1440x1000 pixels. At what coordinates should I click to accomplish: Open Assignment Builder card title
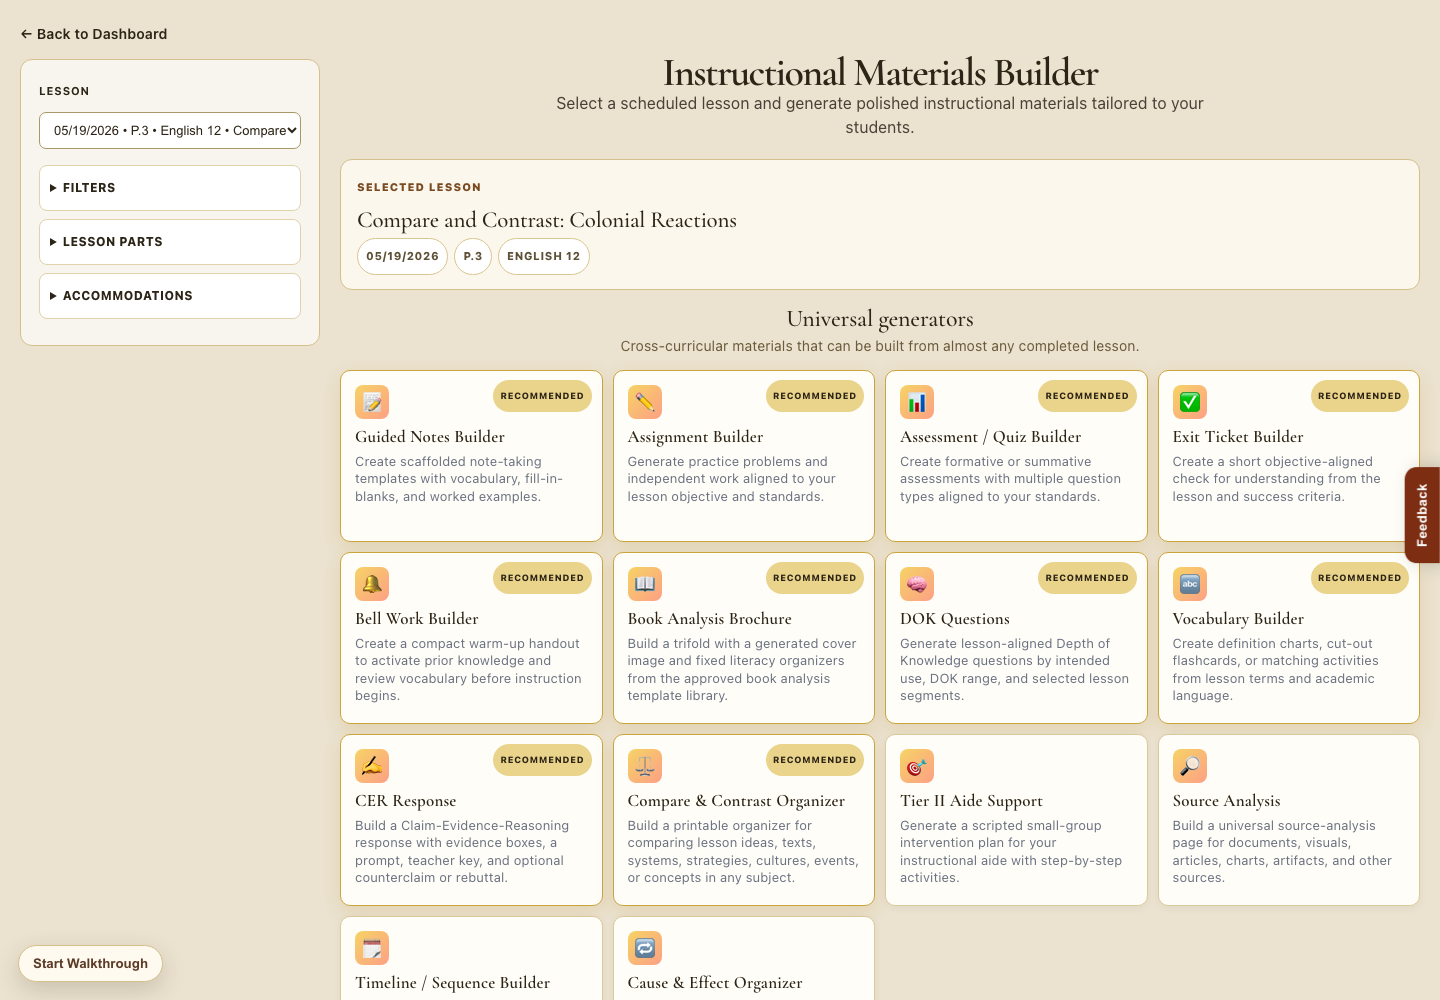click(695, 437)
